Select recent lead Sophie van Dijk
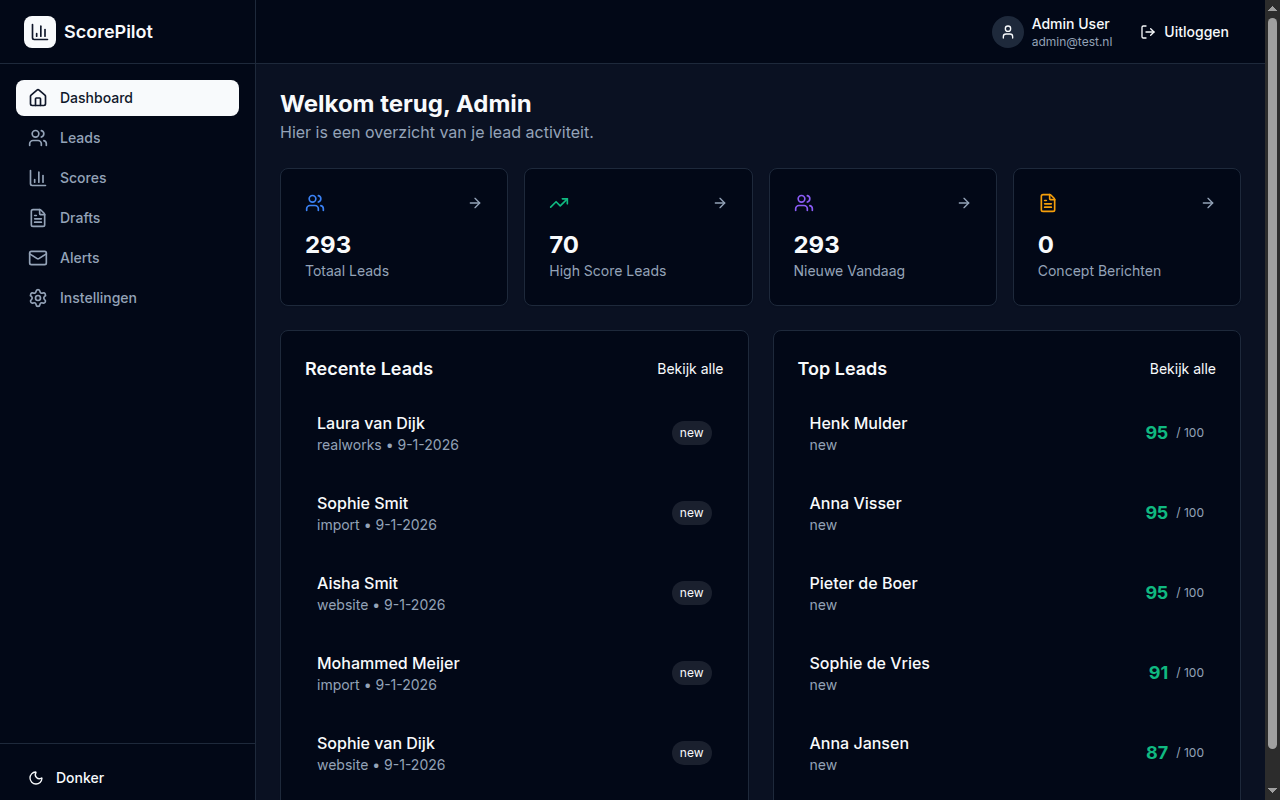 point(514,753)
